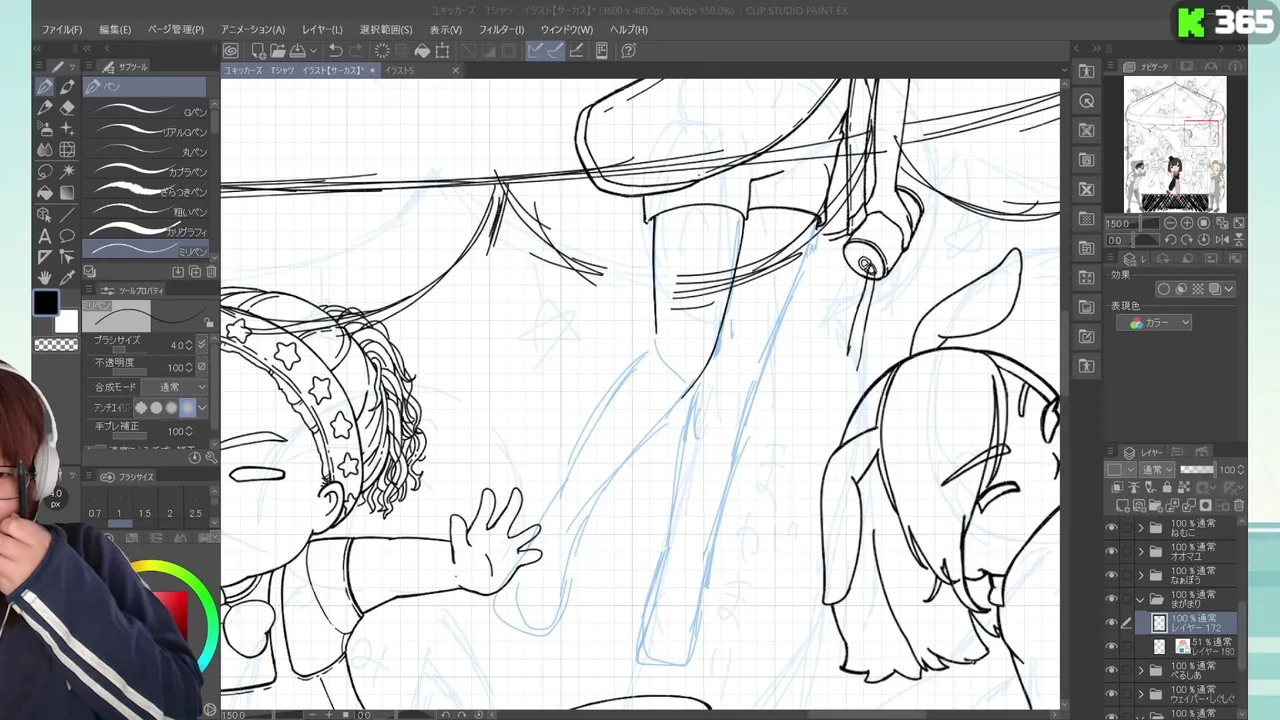
Task: Select the Balloon tool
Action: tap(67, 236)
